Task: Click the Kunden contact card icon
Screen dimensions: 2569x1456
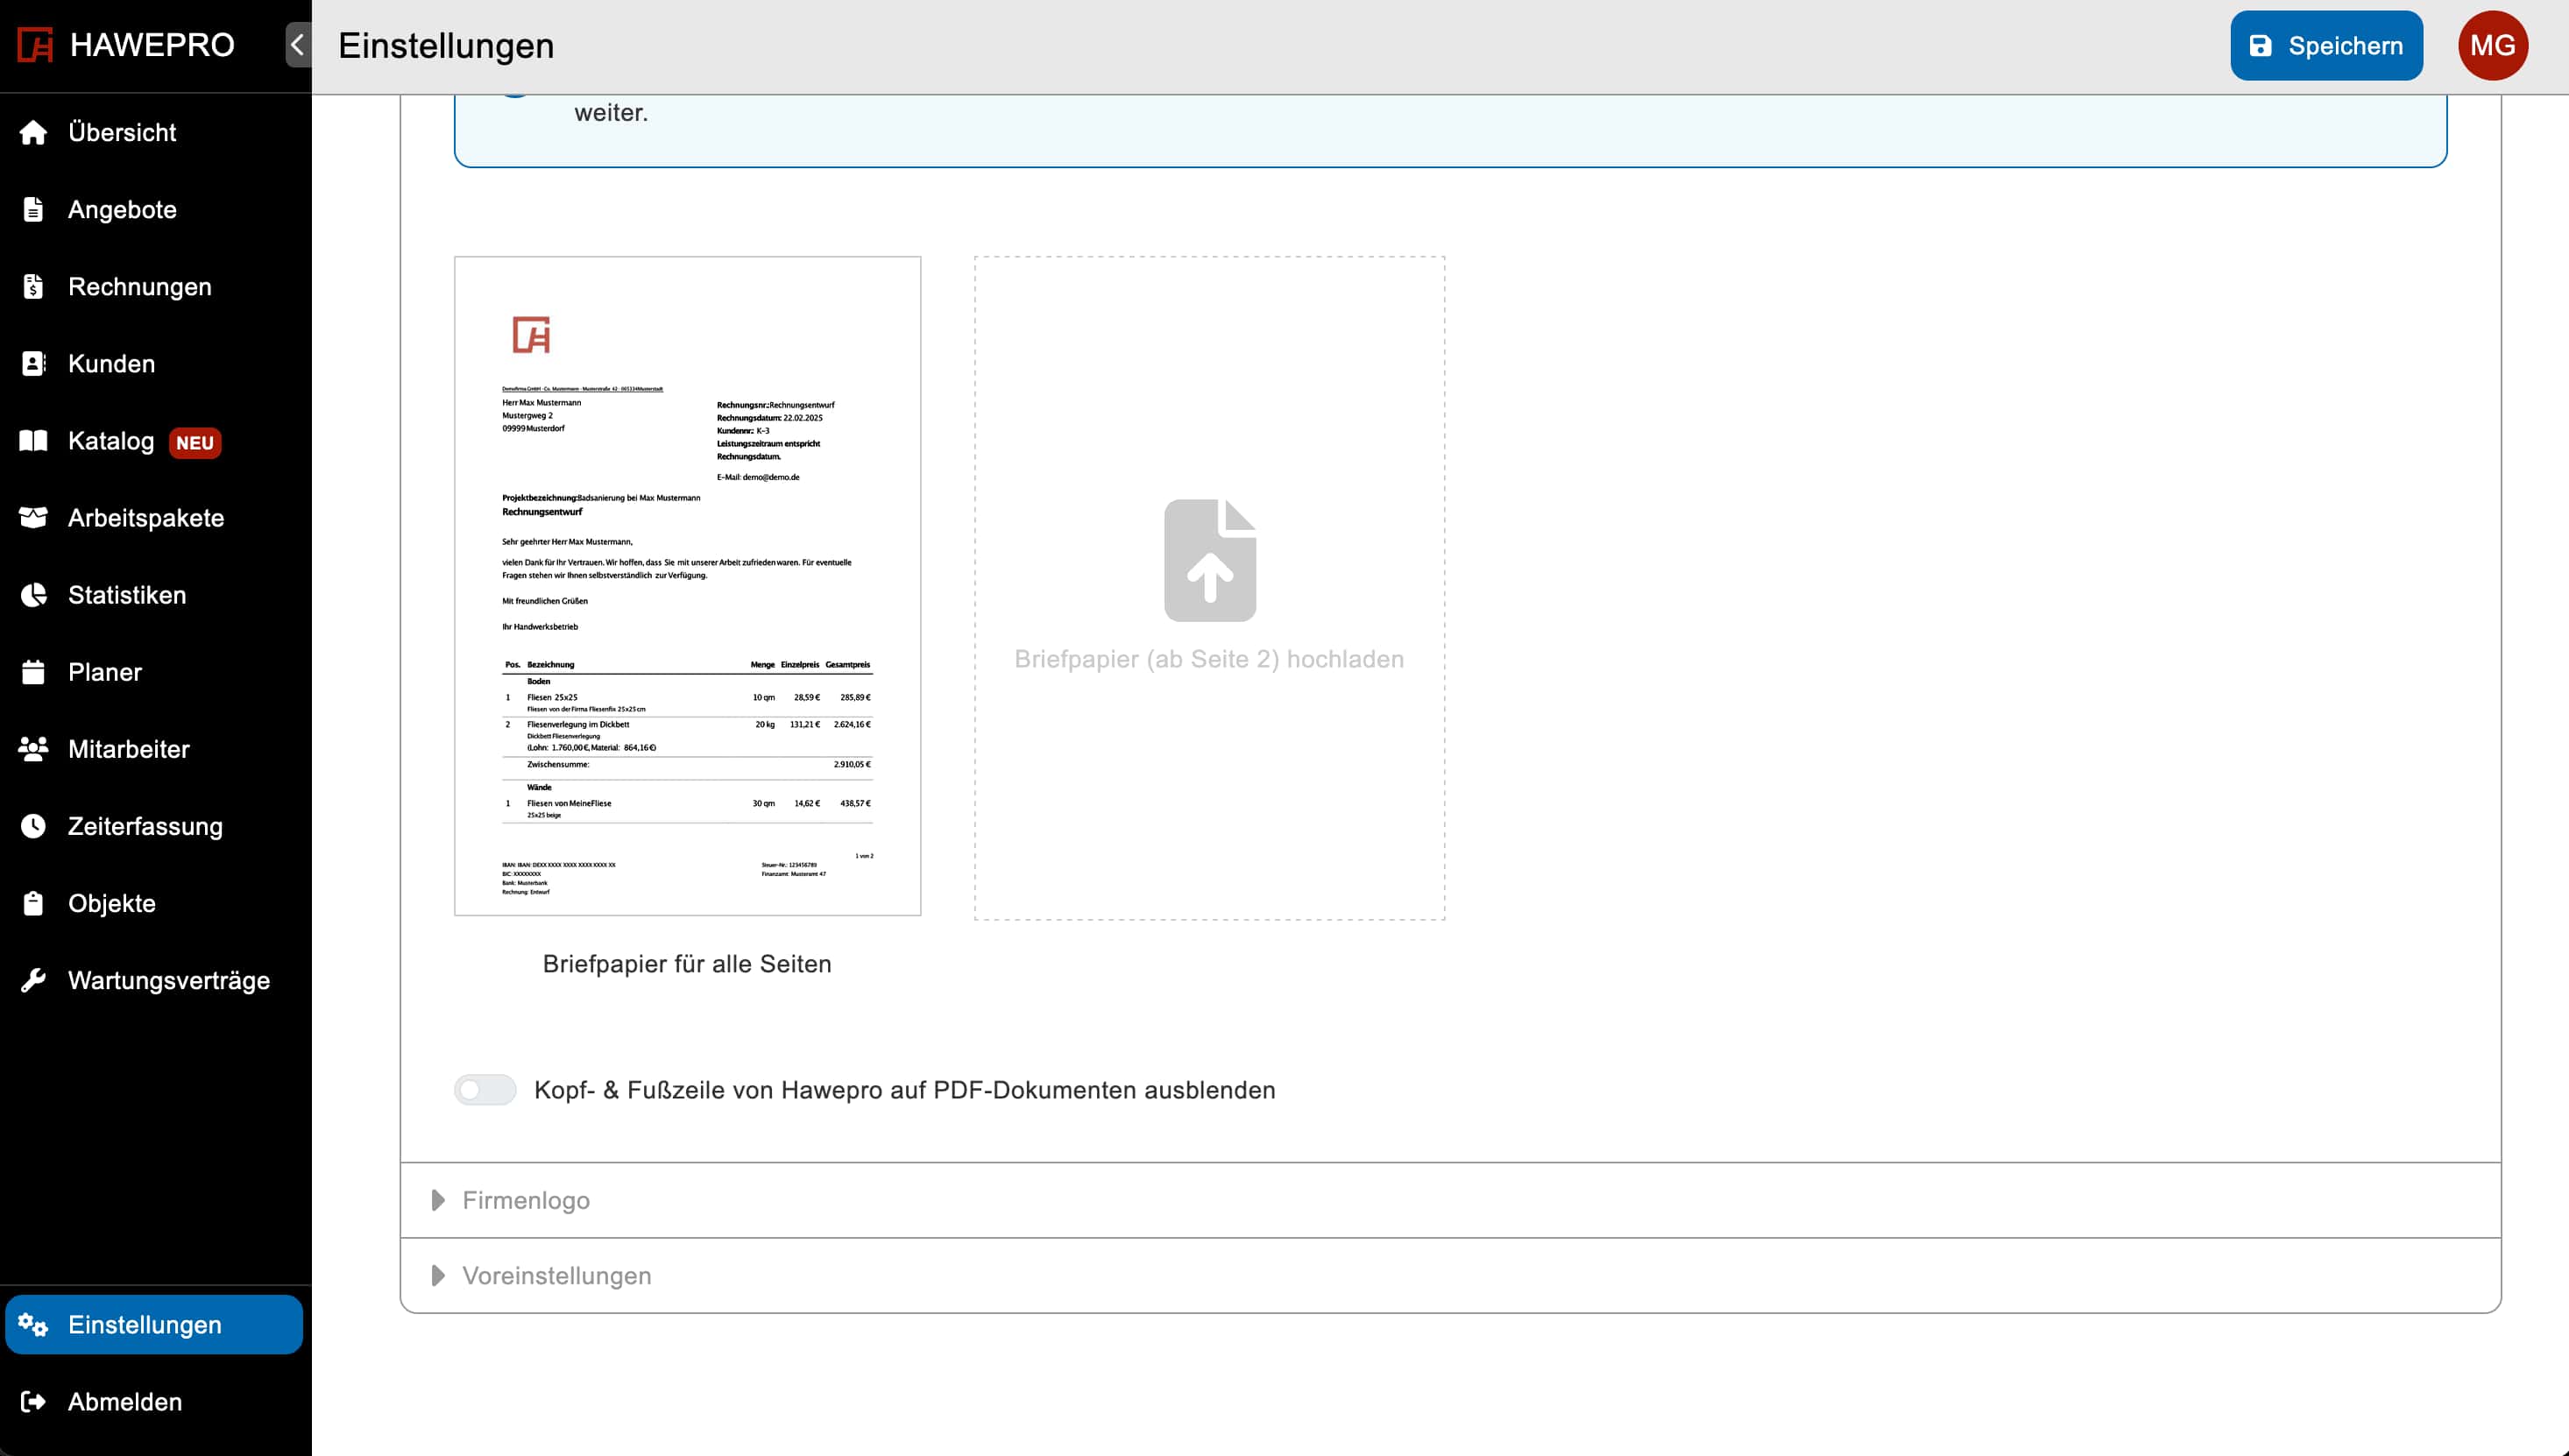Action: (x=33, y=364)
